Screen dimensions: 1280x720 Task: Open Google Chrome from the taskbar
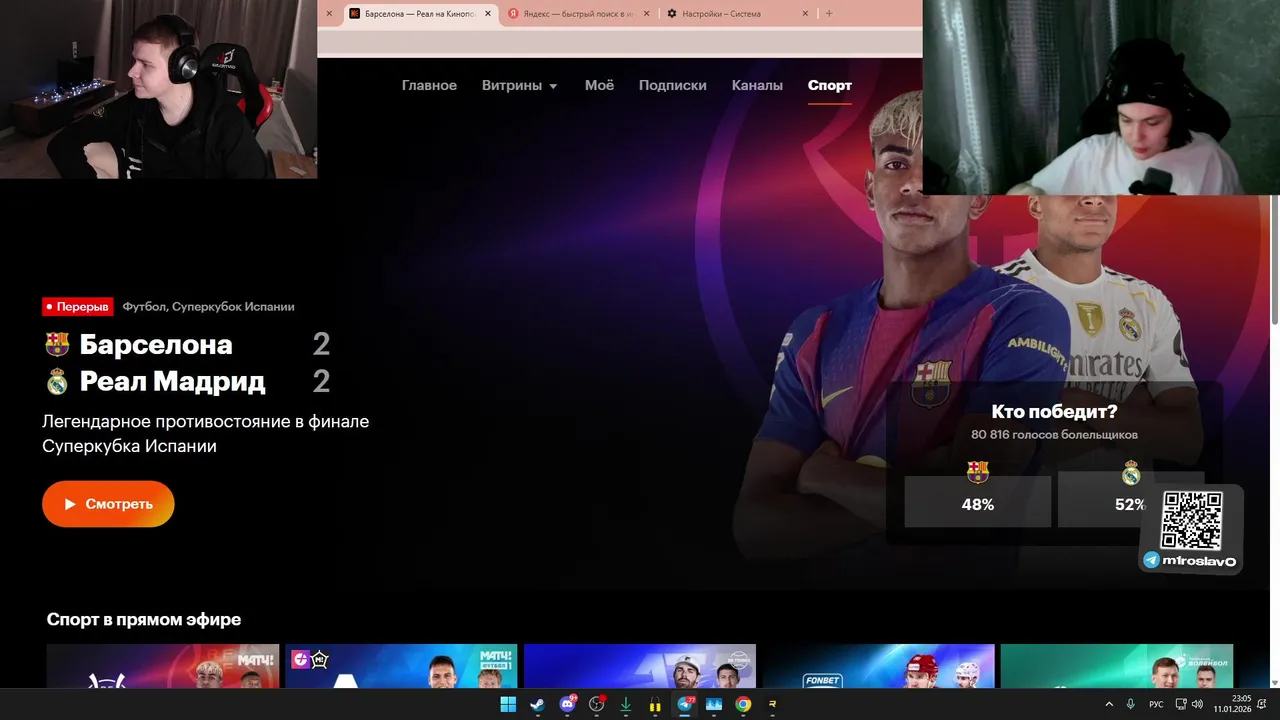tap(743, 704)
